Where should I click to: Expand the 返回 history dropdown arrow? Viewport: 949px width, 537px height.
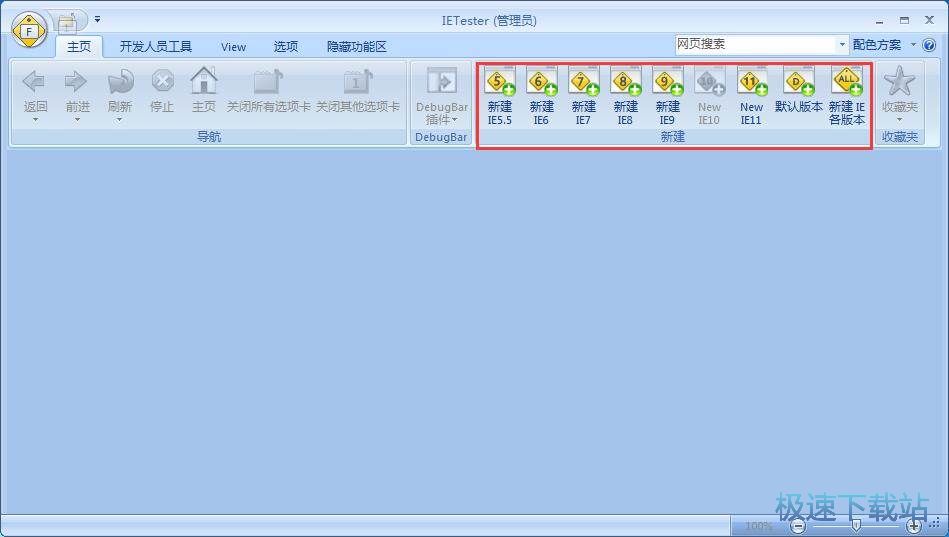click(x=35, y=119)
